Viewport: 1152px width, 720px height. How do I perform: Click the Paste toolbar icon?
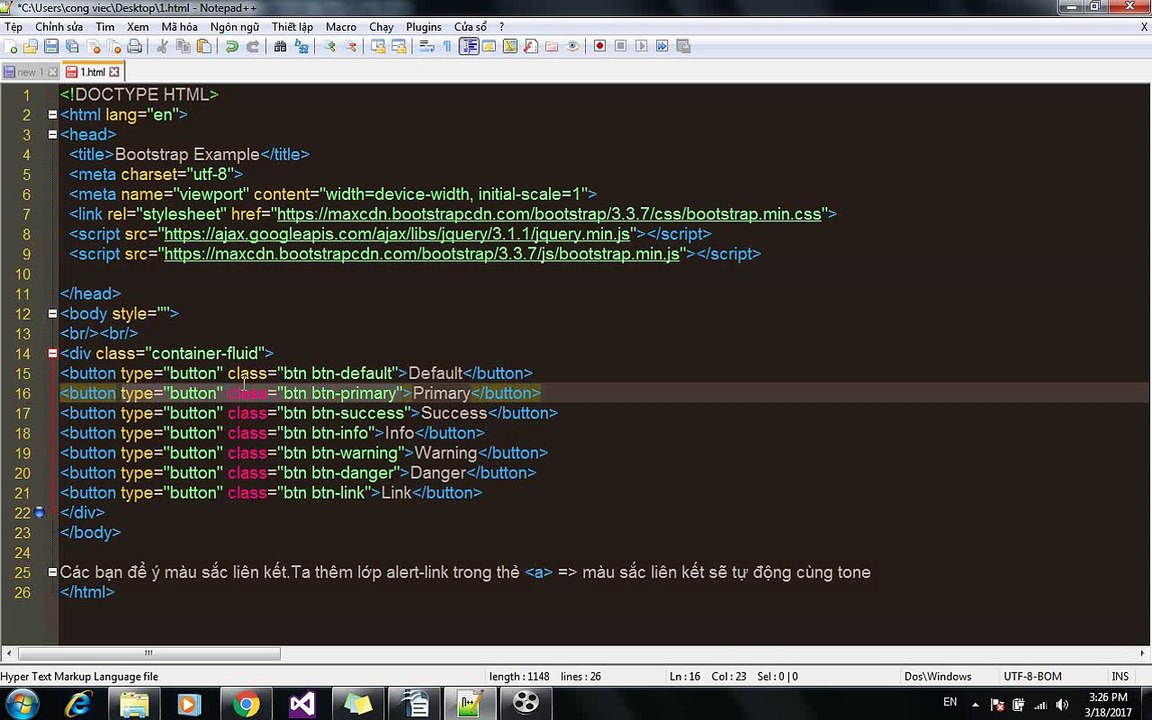click(x=204, y=46)
